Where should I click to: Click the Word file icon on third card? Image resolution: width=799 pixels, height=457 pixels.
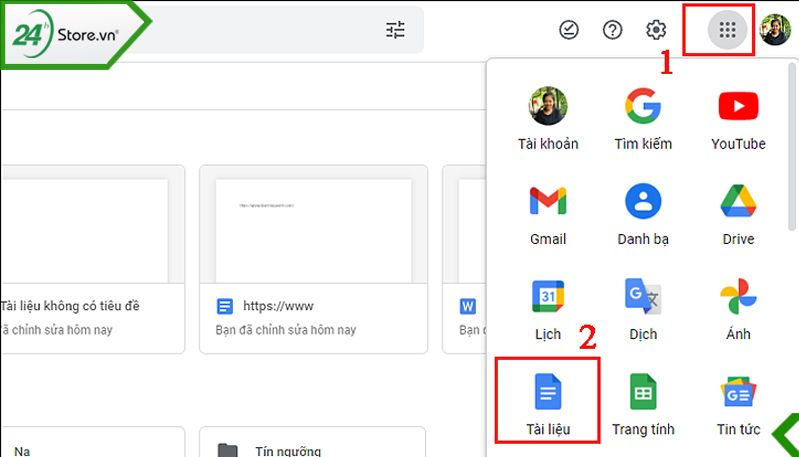point(468,306)
